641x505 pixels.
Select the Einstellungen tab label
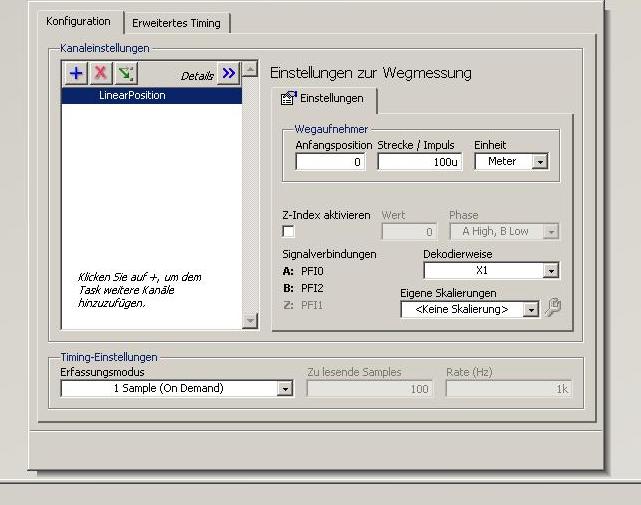click(332, 99)
